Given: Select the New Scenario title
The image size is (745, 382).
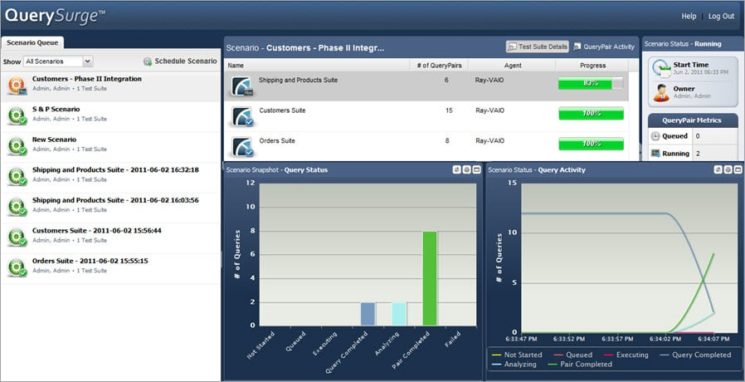Looking at the screenshot, I should [54, 140].
